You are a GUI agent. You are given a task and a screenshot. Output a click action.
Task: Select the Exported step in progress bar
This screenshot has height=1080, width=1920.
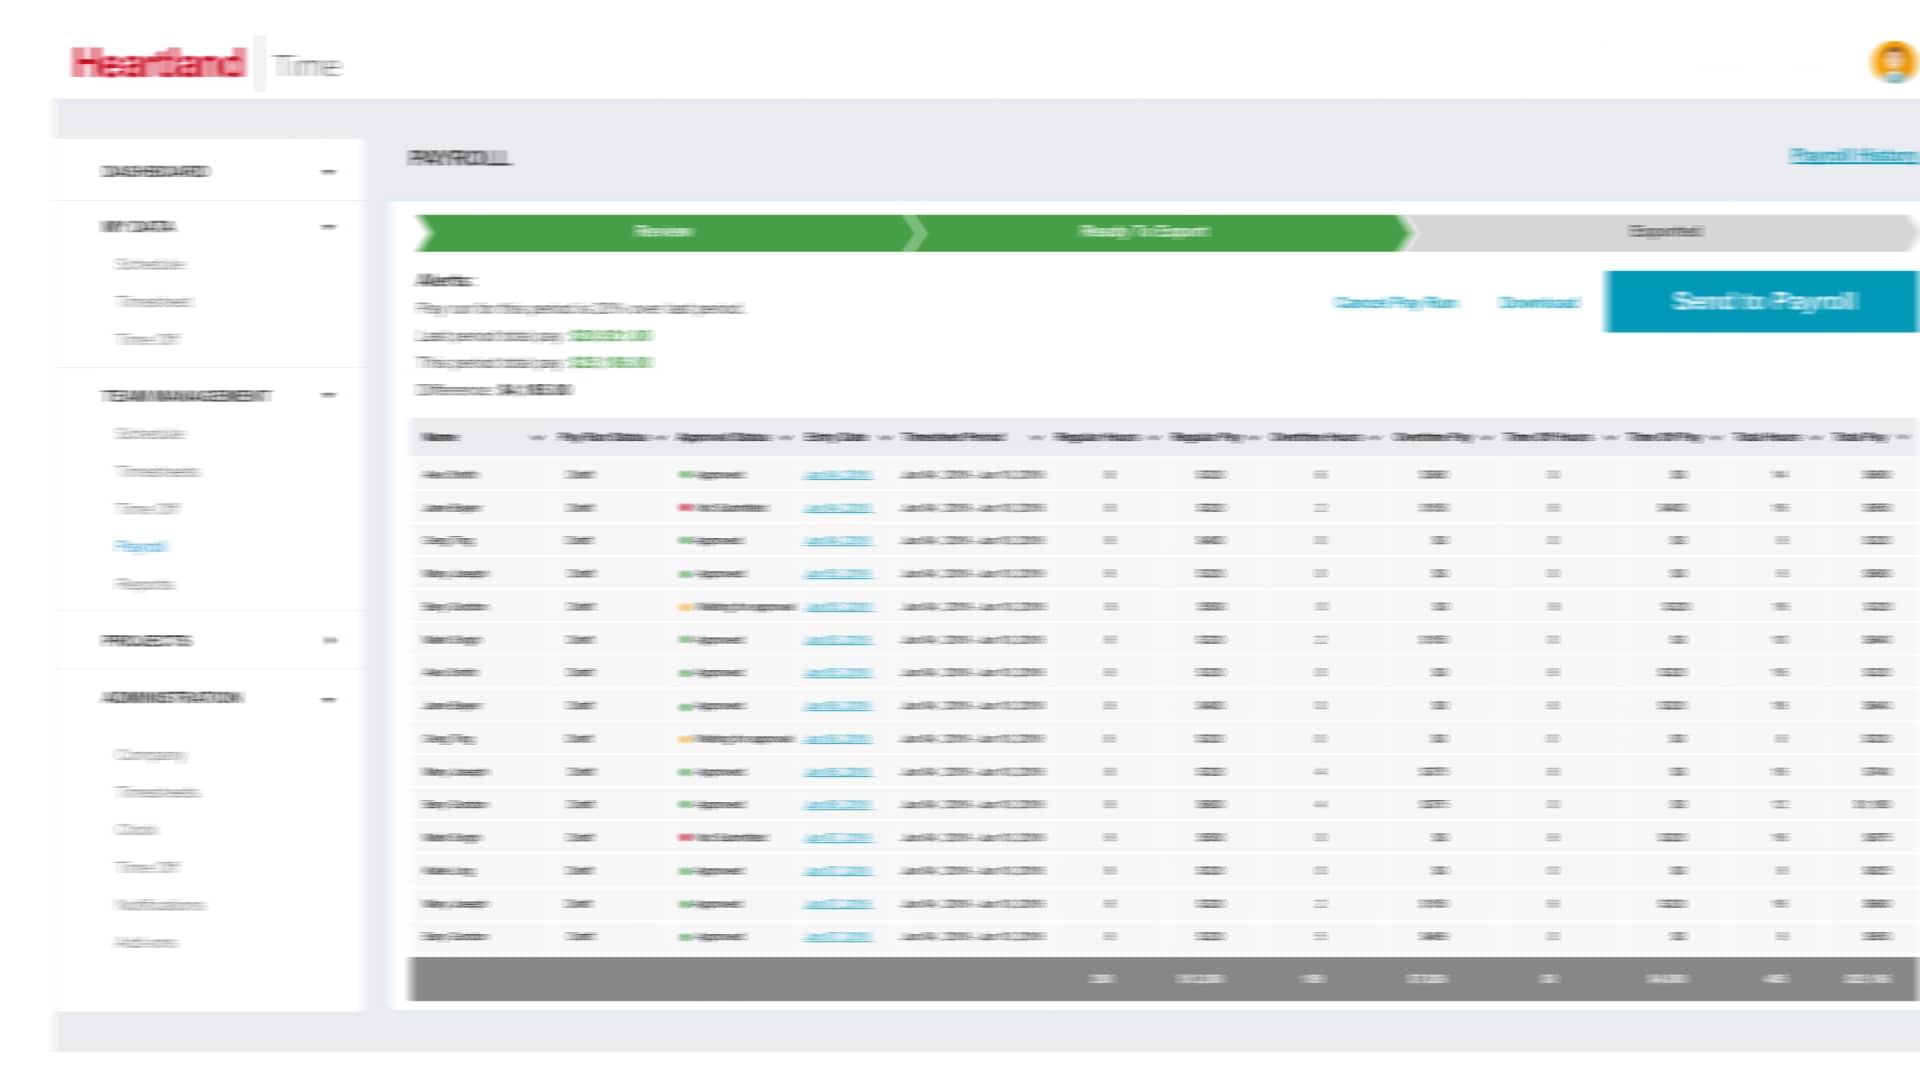[1664, 232]
